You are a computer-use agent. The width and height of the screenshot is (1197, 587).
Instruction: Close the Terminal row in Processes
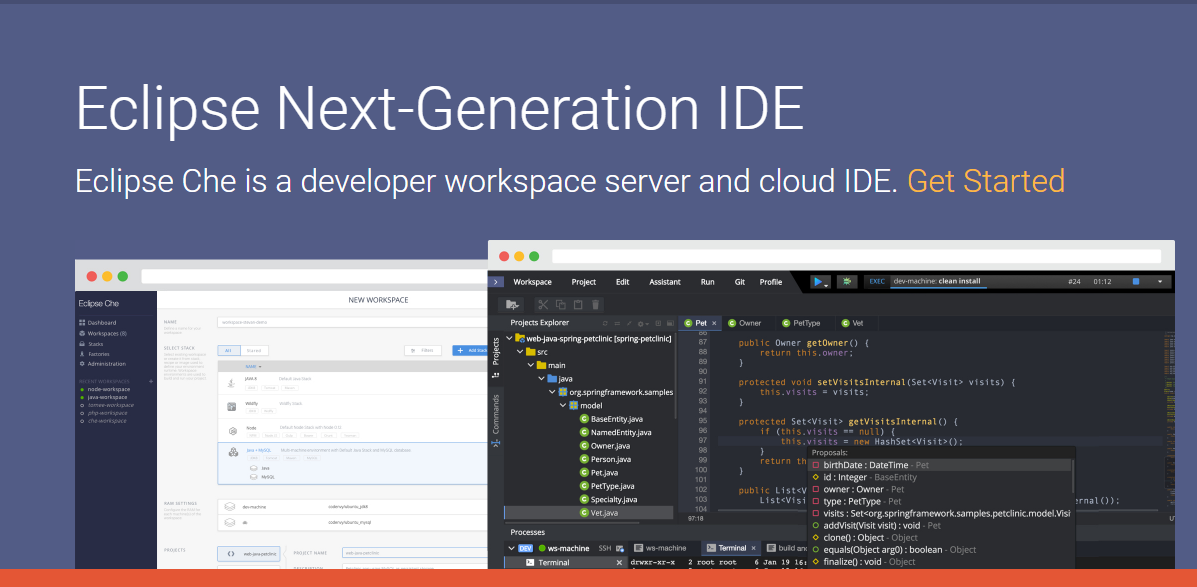pos(620,563)
